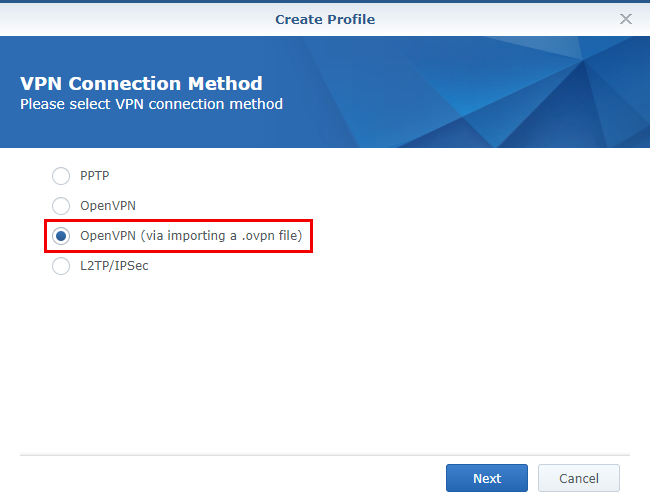Pick the L2TP/IPSec radio button
650x500 pixels.
pos(61,266)
